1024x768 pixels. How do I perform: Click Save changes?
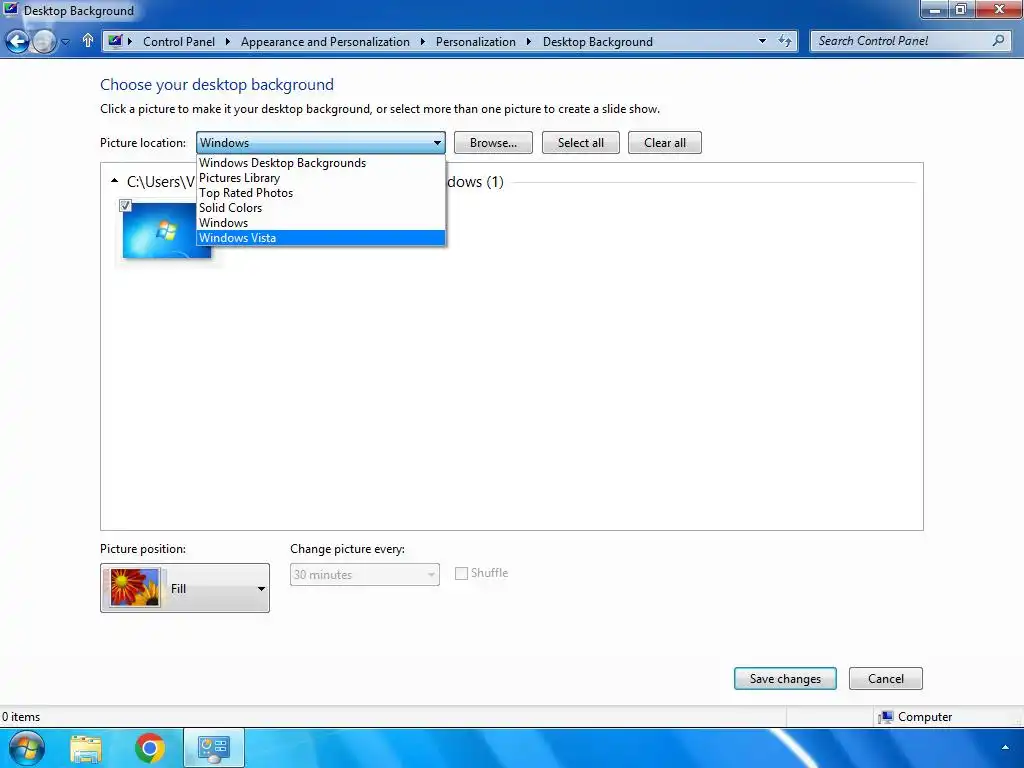click(x=785, y=679)
